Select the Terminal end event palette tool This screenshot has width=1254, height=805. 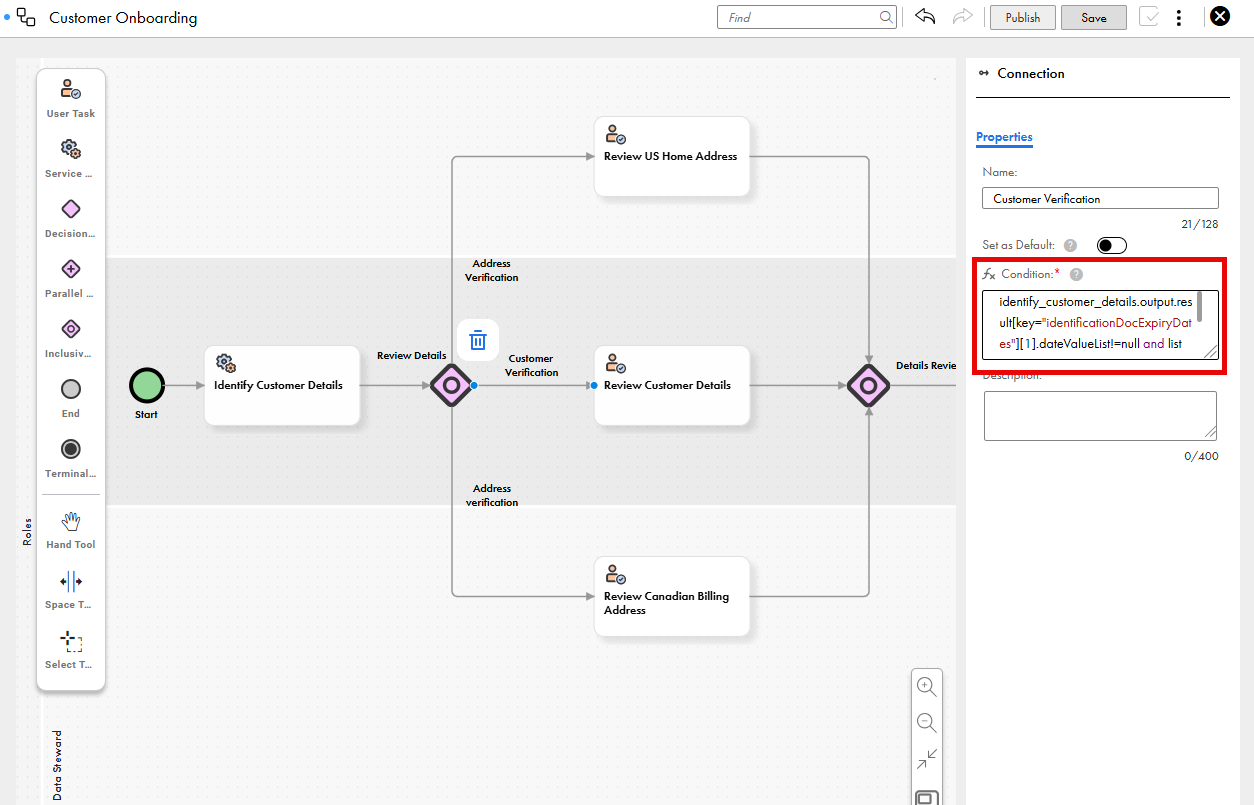tap(70, 459)
